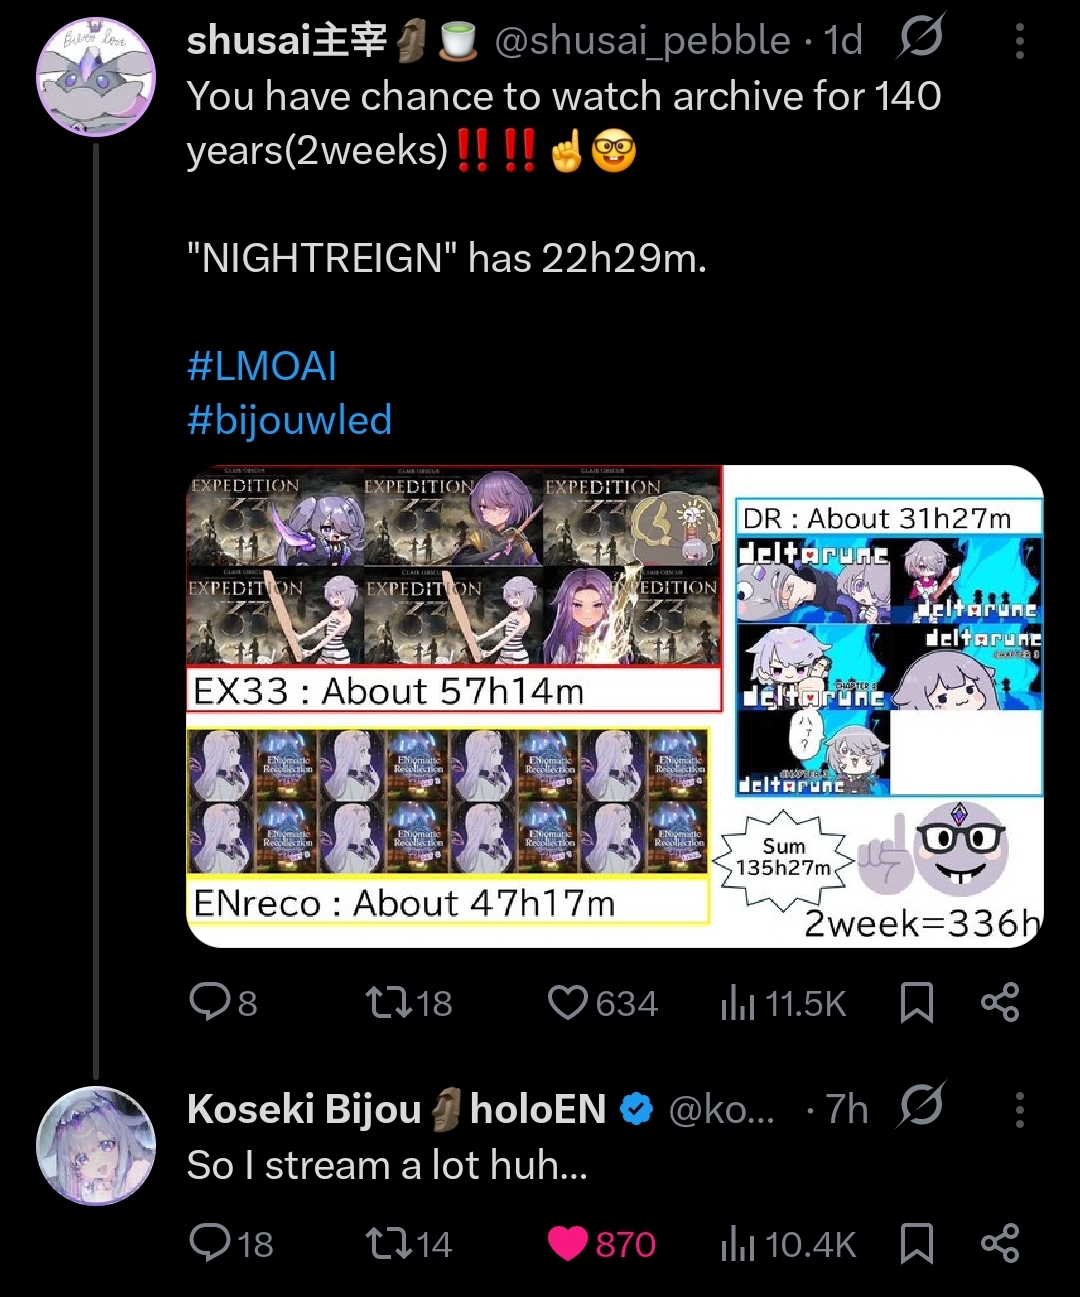Bookmark shusai's archive tweet
1080x1297 pixels.
pos(917,1002)
